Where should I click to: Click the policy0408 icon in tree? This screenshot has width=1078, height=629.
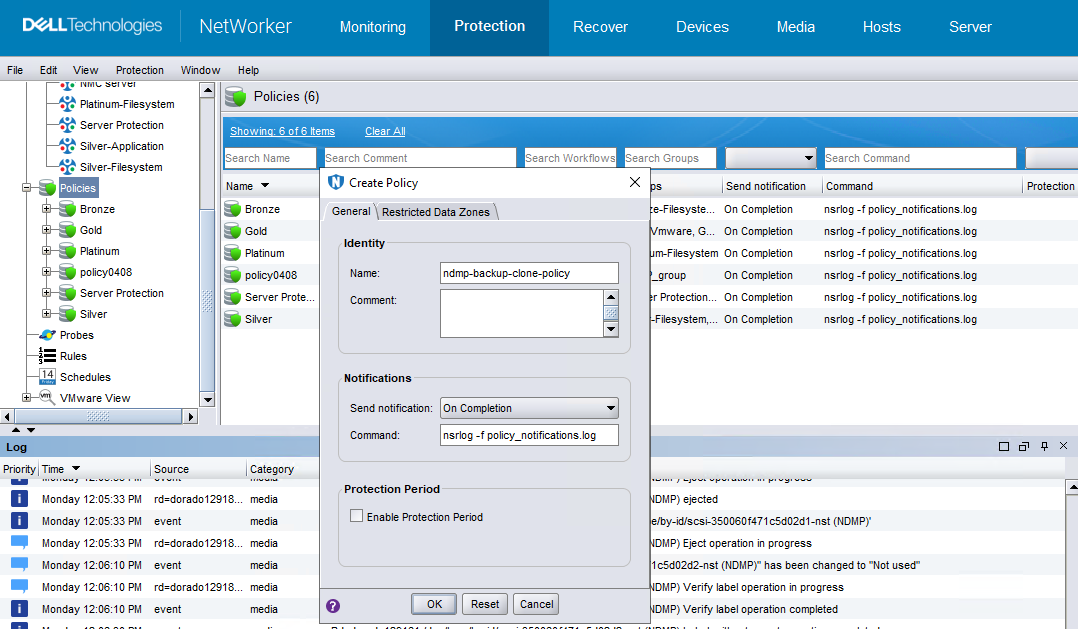67,272
